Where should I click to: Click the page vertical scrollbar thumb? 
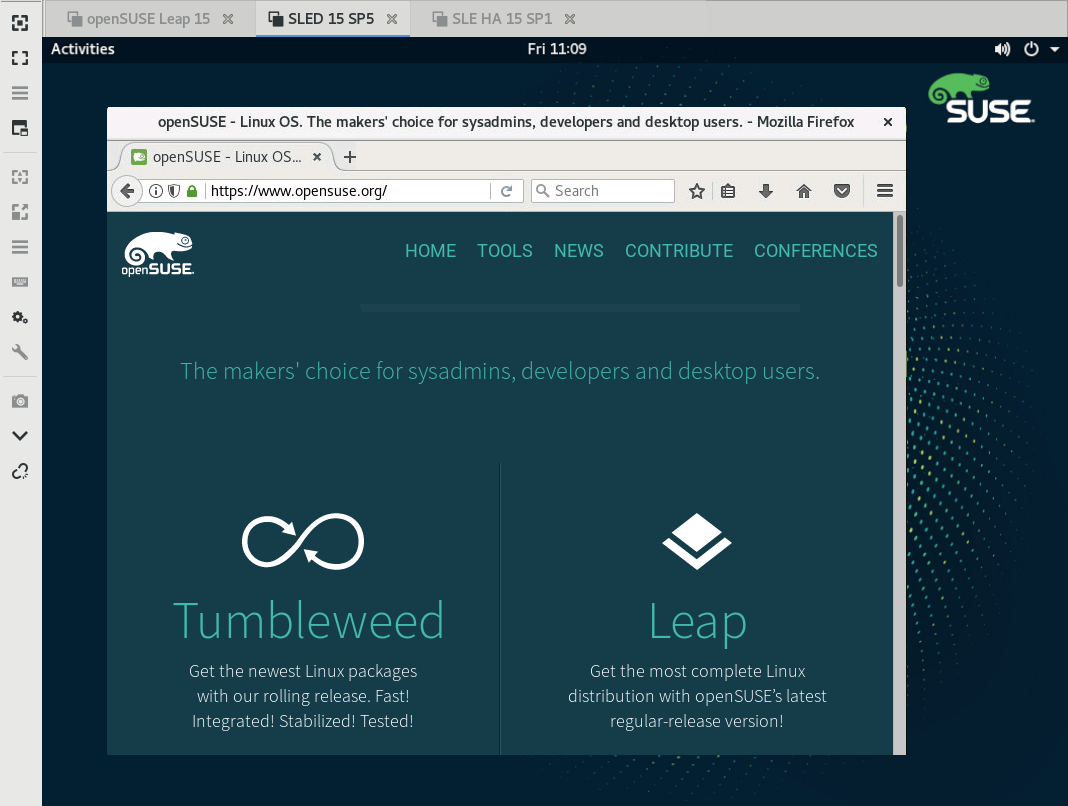899,250
